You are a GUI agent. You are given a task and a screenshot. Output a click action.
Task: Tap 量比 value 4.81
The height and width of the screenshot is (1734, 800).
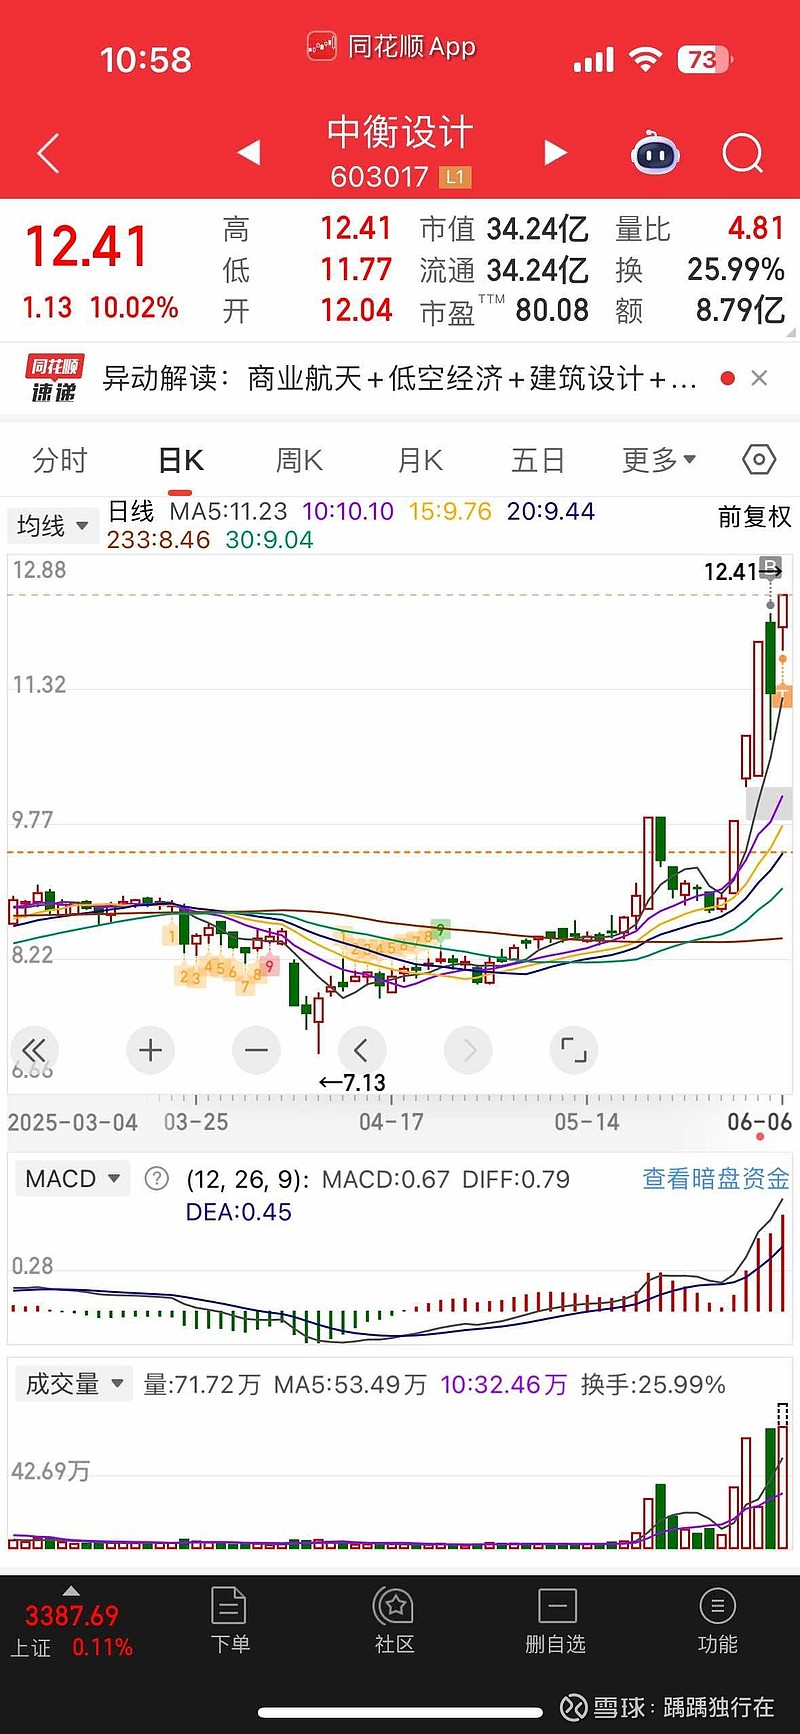756,228
